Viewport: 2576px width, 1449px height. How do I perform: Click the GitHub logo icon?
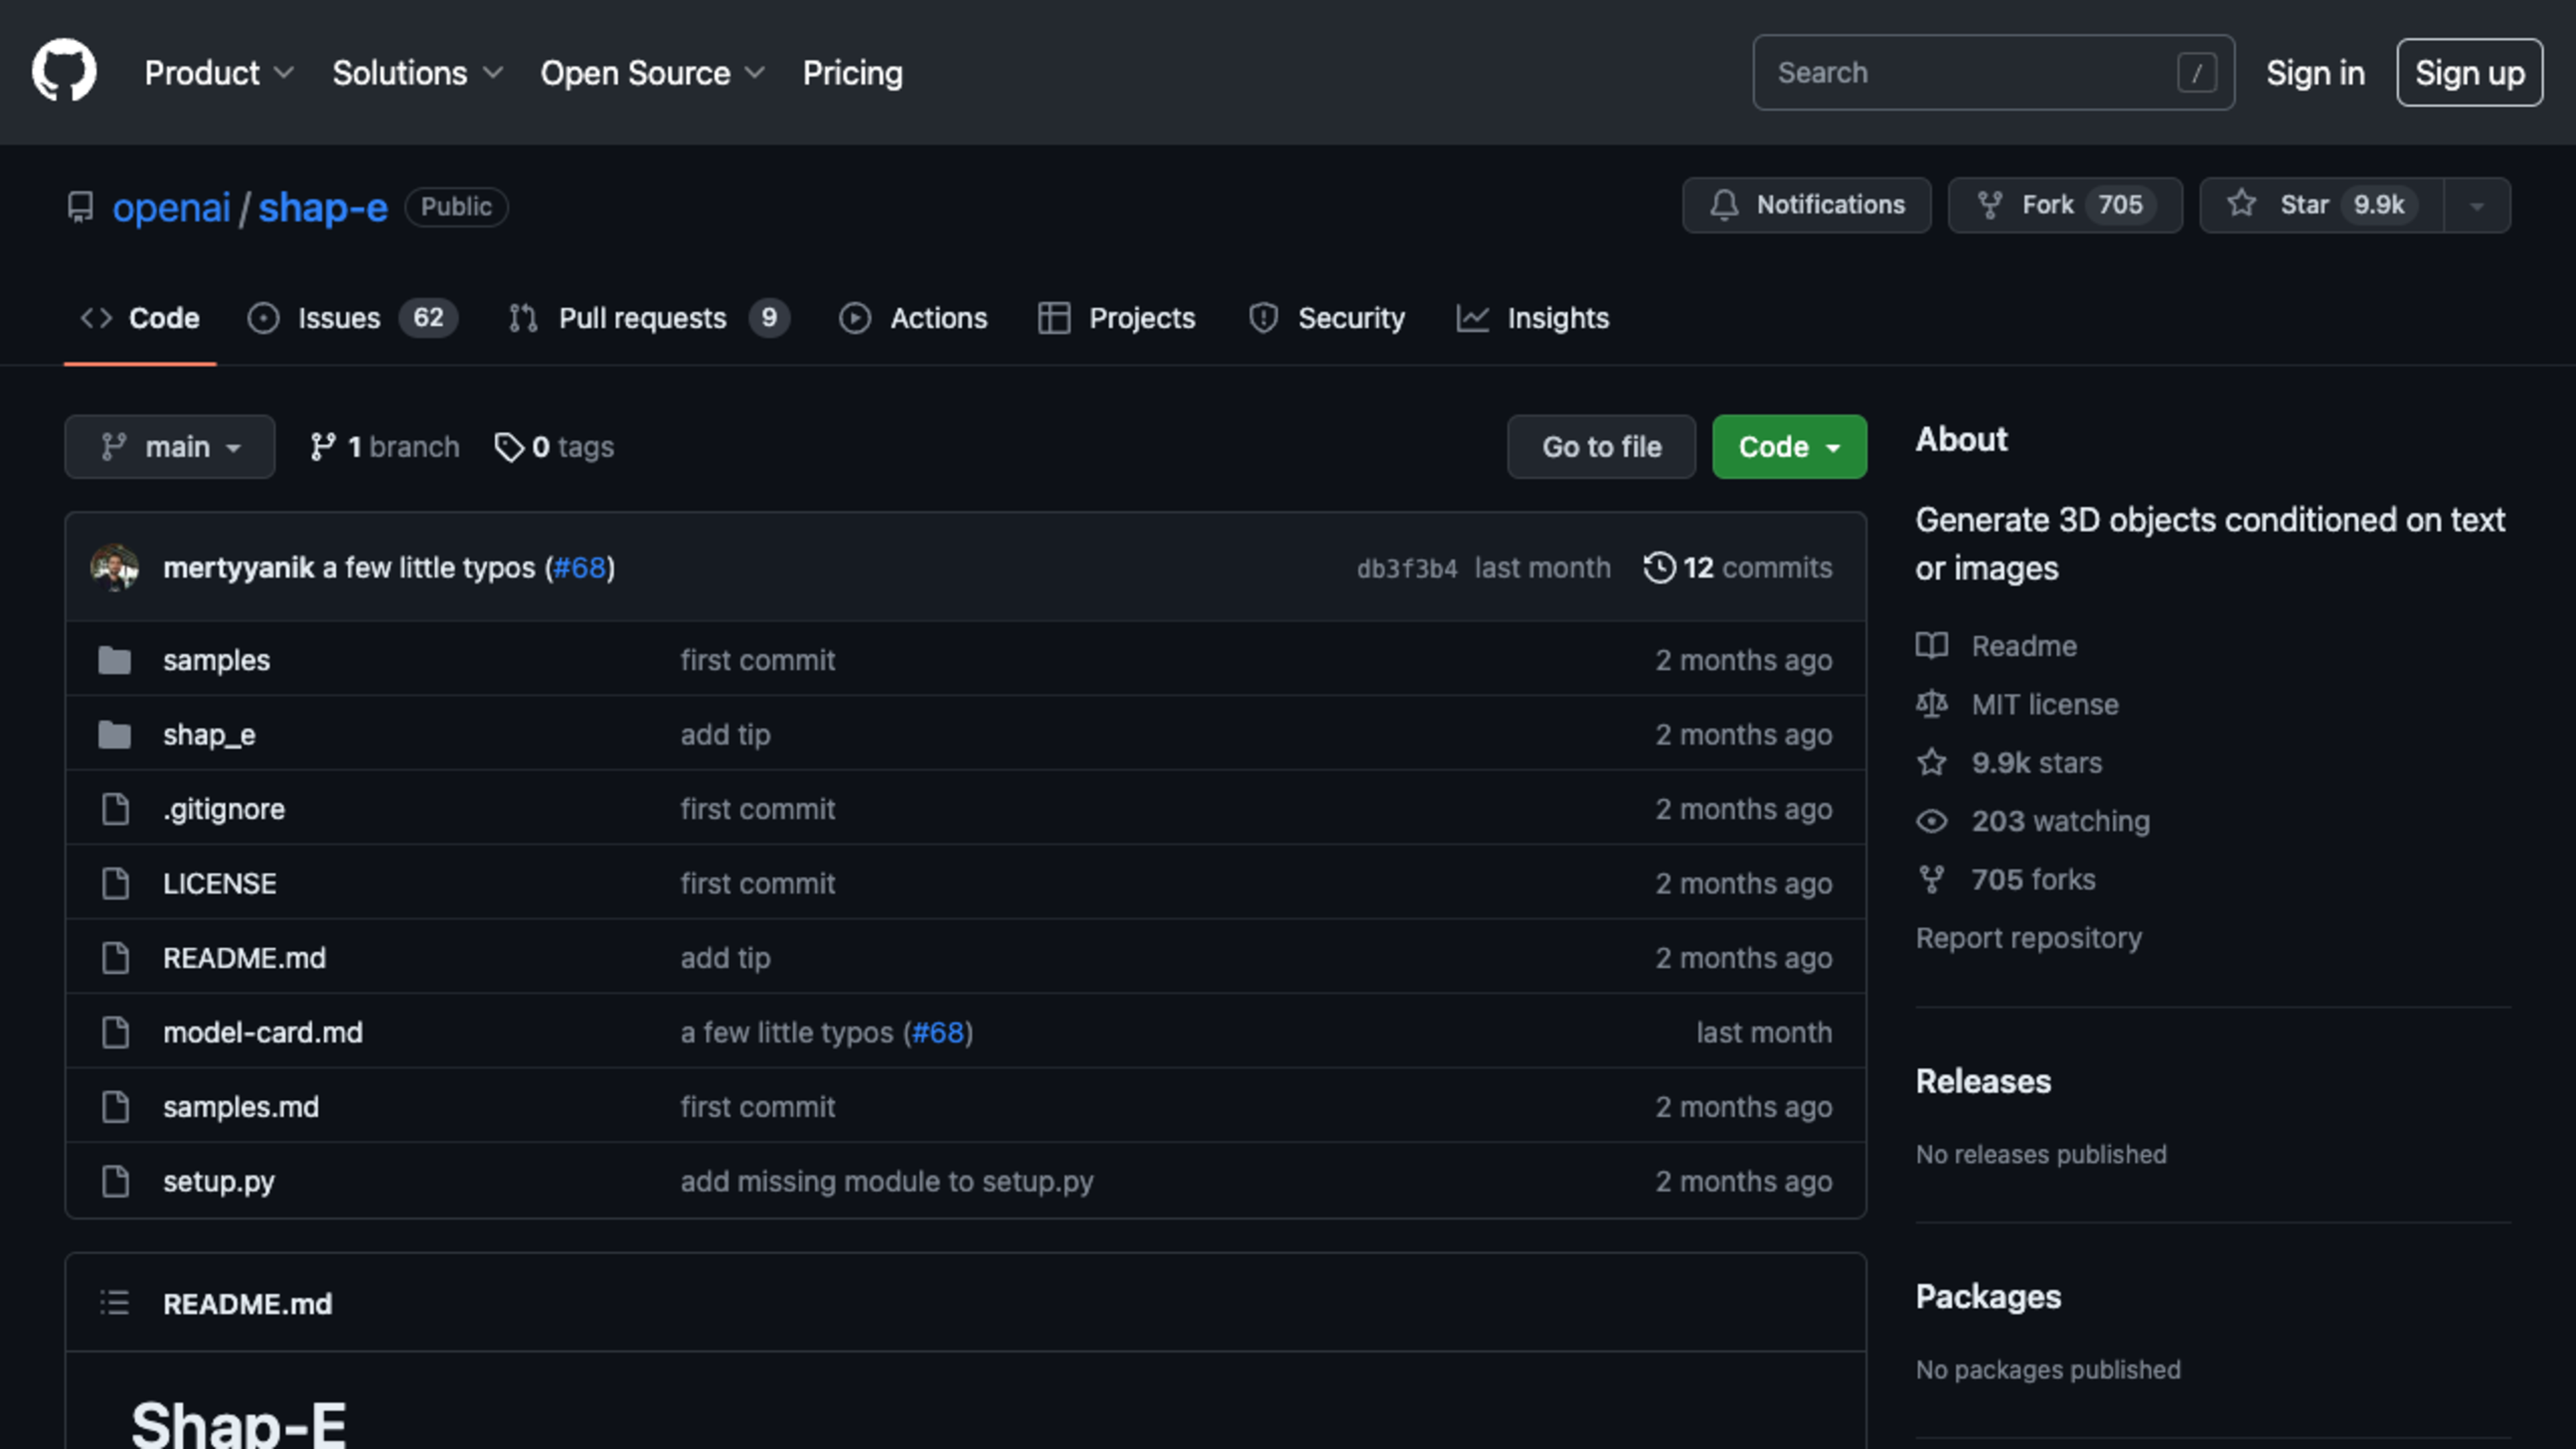[64, 71]
